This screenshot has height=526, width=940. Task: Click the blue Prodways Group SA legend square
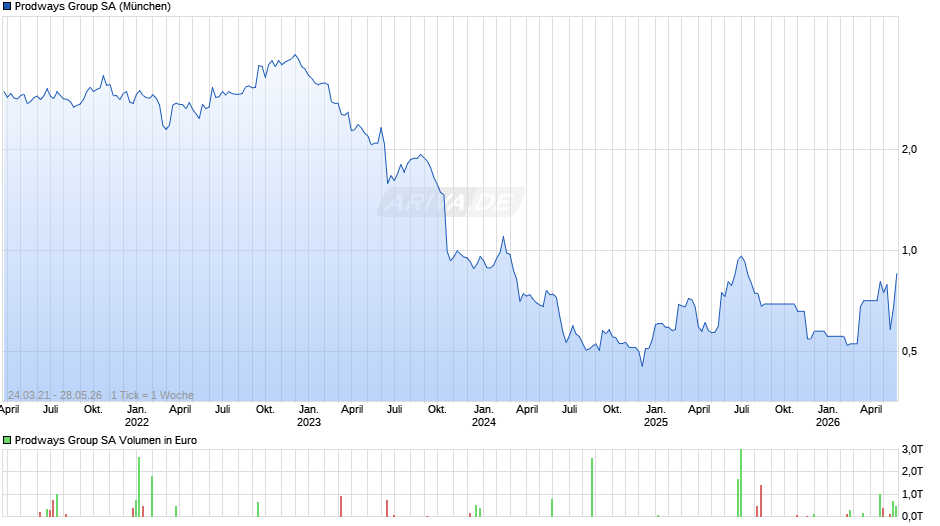click(x=7, y=7)
